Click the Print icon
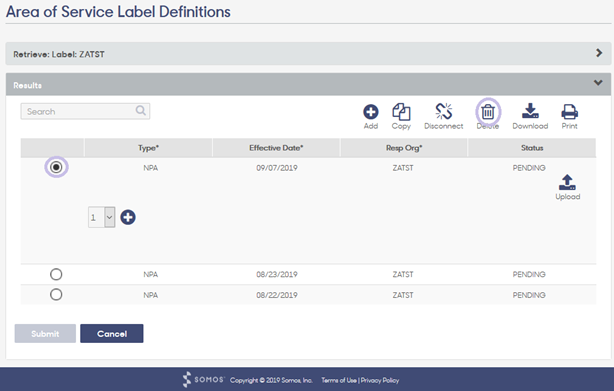Screen dimensions: 614x391 tap(569, 112)
